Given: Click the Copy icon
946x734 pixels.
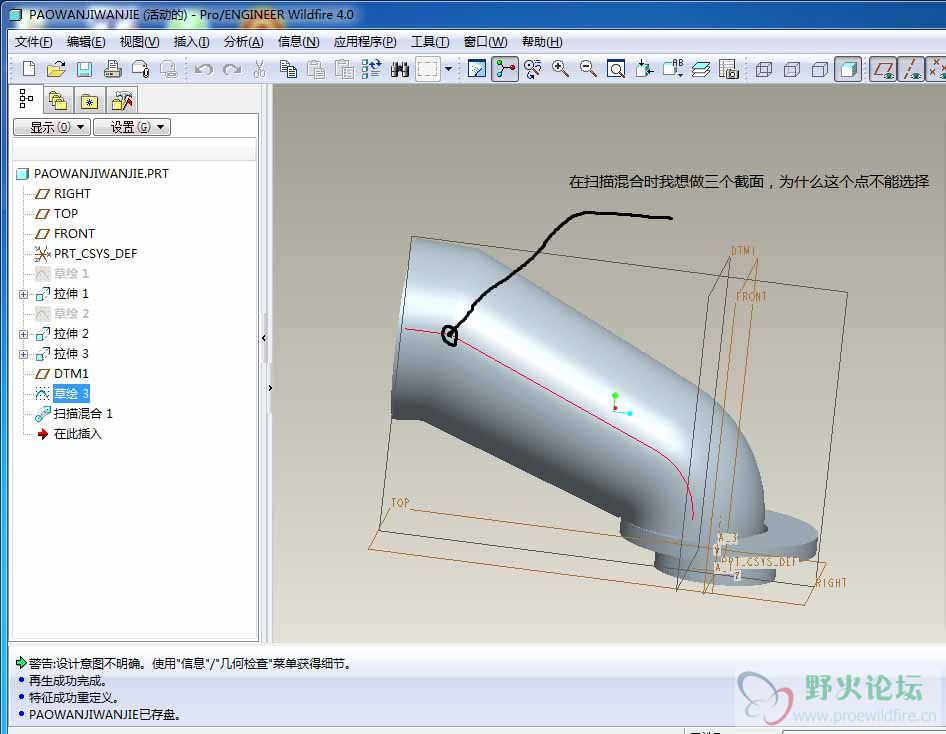Looking at the screenshot, I should pyautogui.click(x=288, y=69).
